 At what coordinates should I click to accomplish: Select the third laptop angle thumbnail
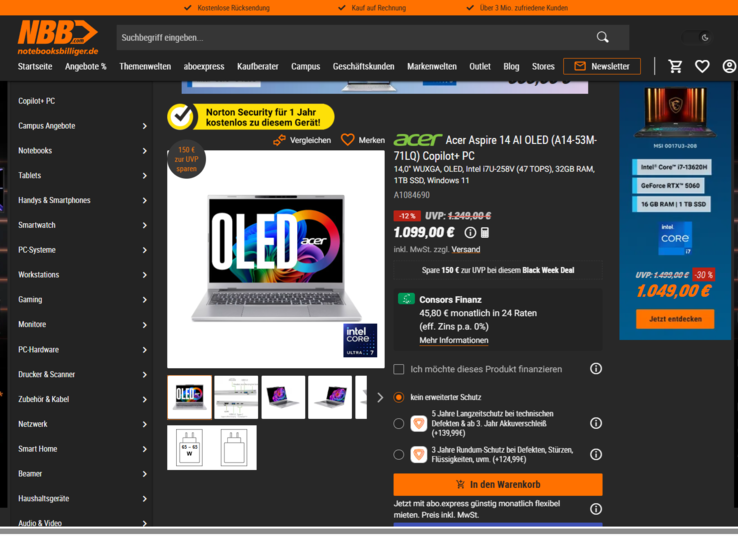pos(283,397)
